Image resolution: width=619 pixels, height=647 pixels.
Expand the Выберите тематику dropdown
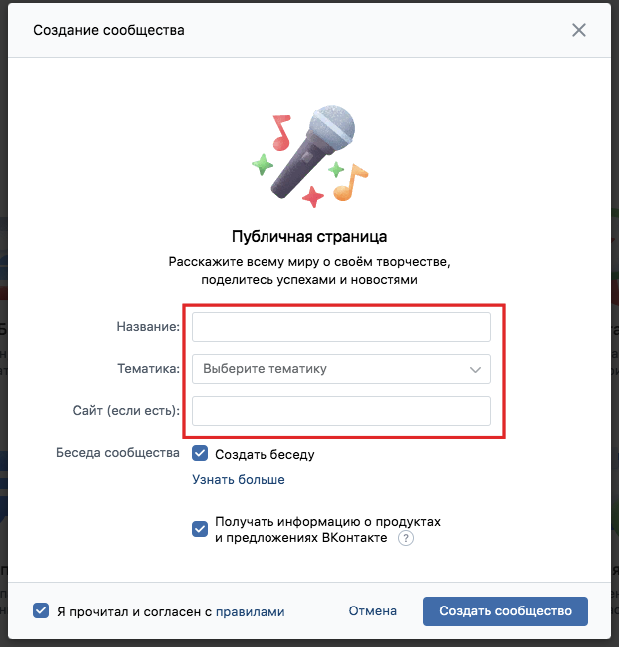341,369
